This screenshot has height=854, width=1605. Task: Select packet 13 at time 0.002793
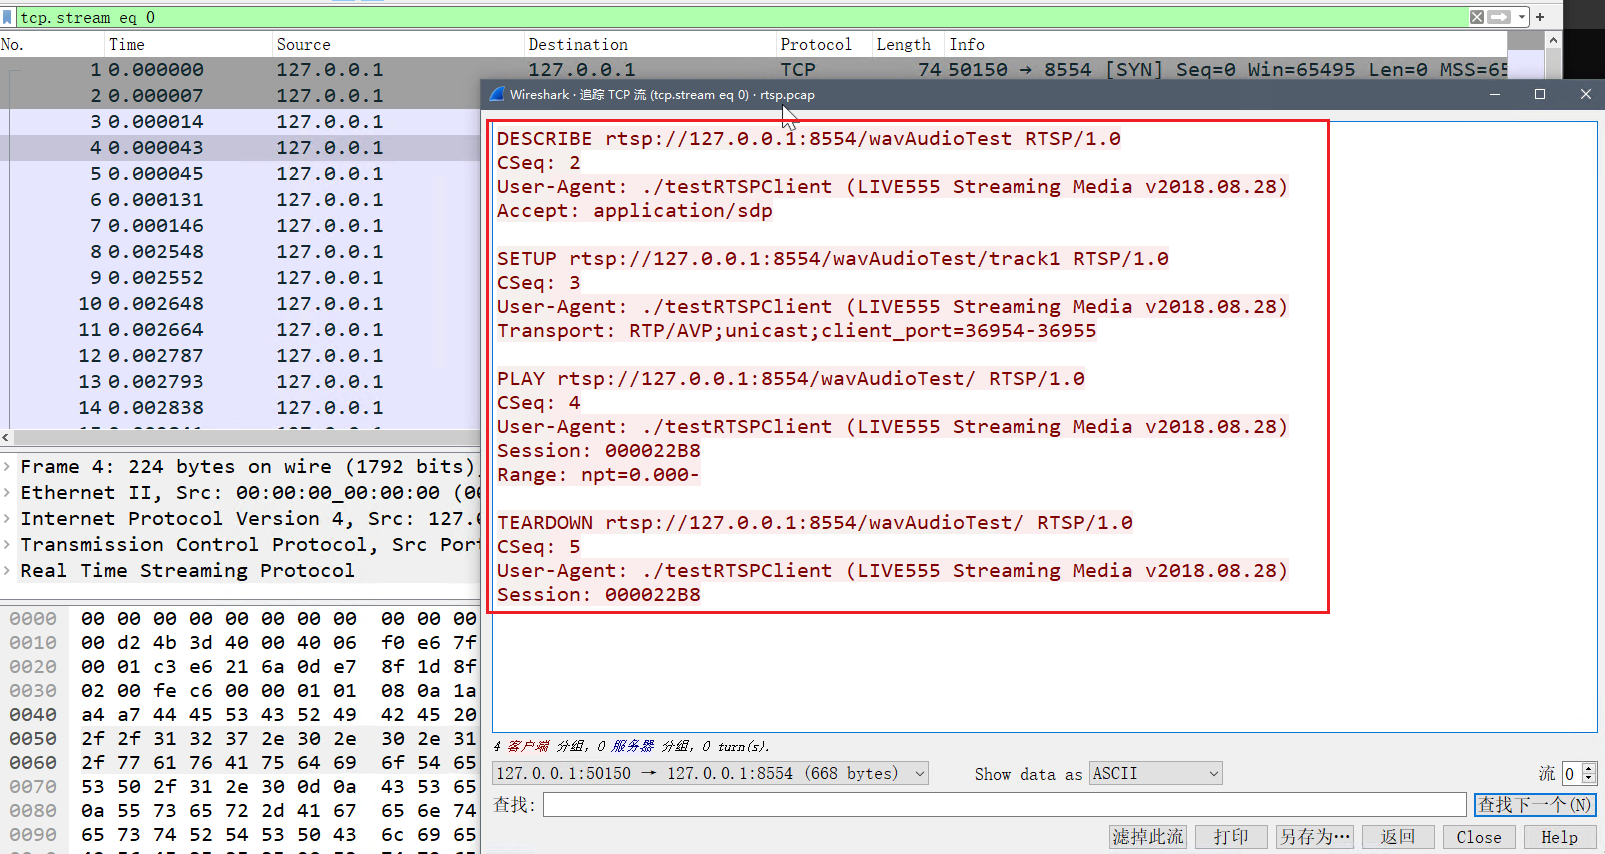click(x=240, y=381)
